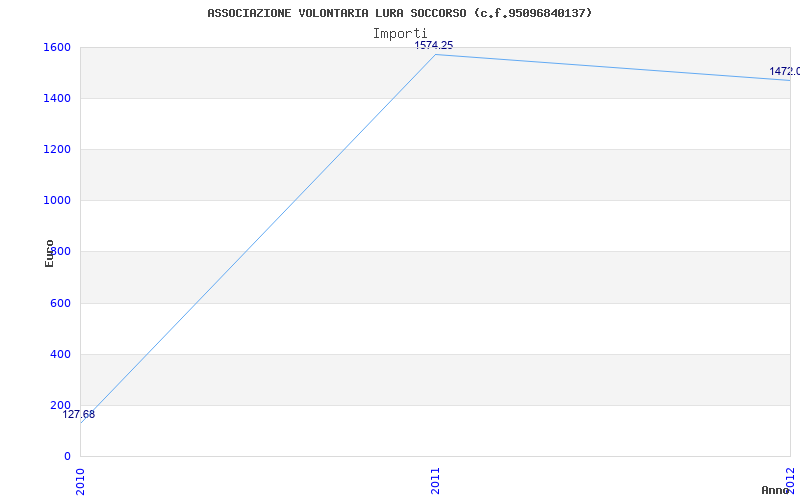Click the line's start point at 2010
The width and height of the screenshot is (800, 500).
pos(81,423)
